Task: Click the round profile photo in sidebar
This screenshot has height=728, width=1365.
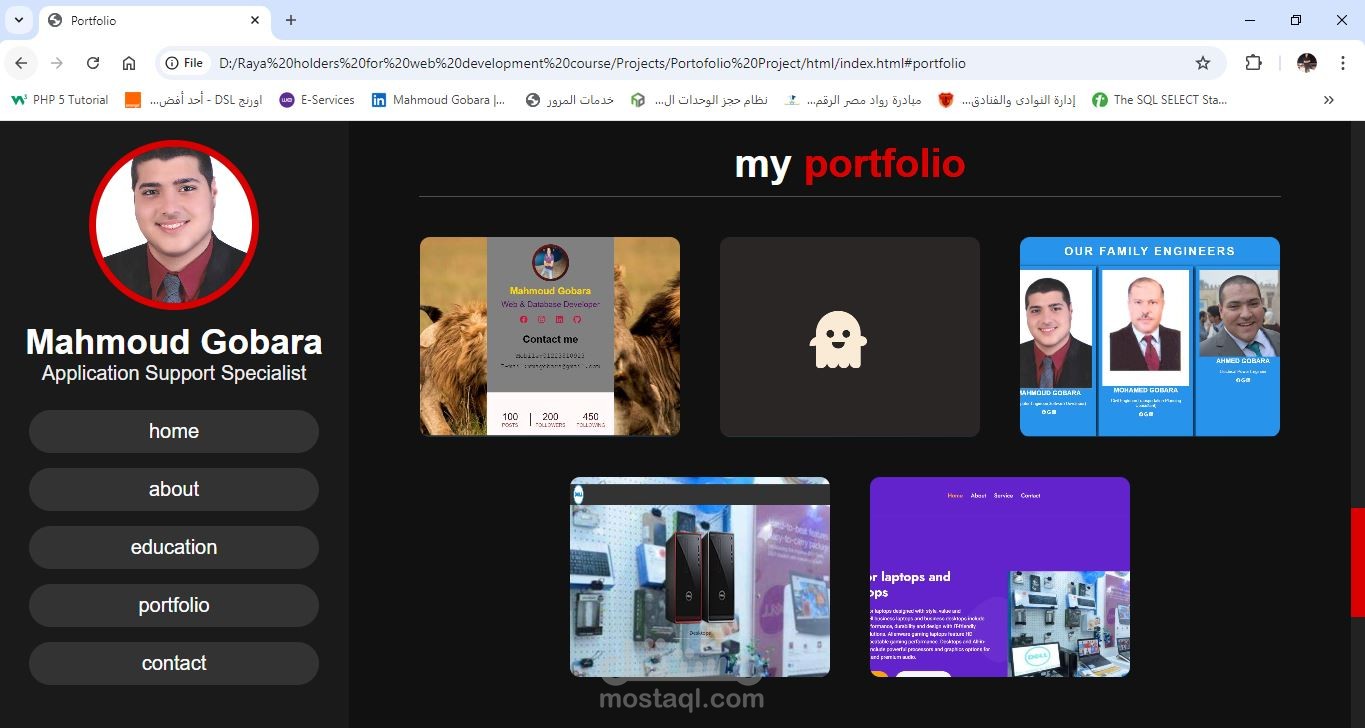Action: coord(174,225)
